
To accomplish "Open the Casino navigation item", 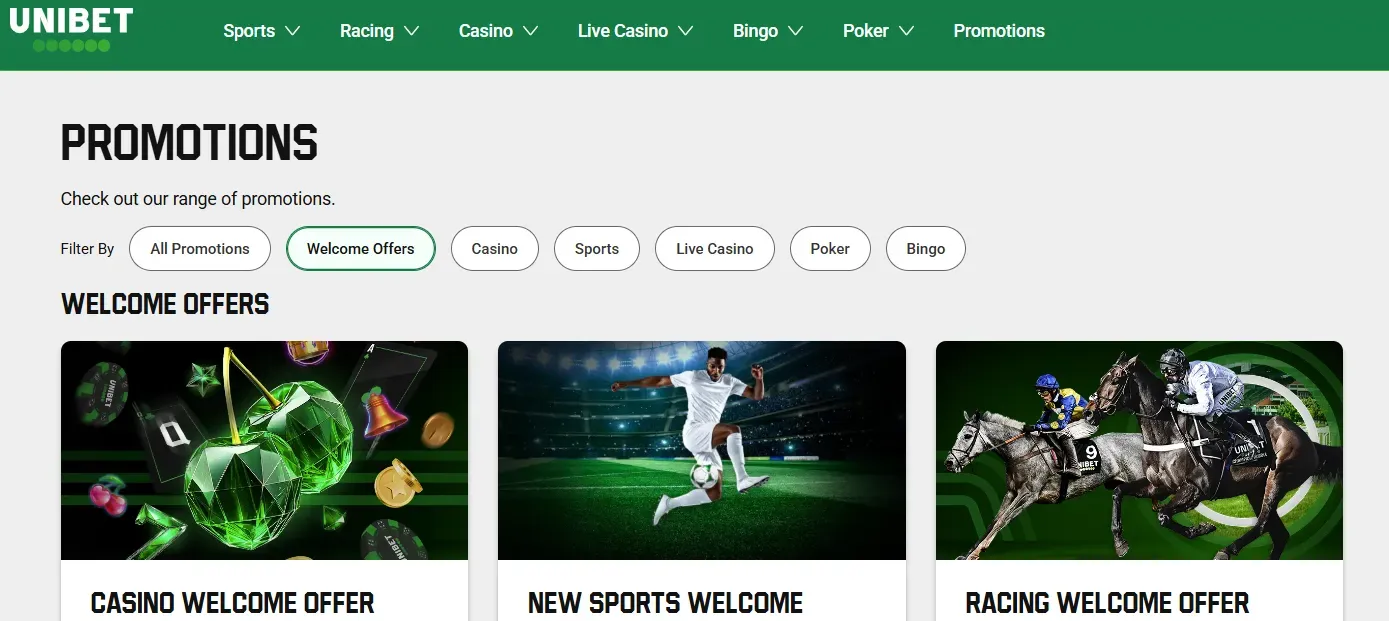I will tap(486, 31).
